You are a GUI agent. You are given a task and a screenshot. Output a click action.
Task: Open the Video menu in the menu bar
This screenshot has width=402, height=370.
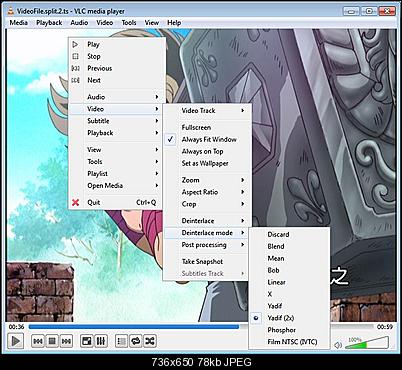[x=105, y=23]
